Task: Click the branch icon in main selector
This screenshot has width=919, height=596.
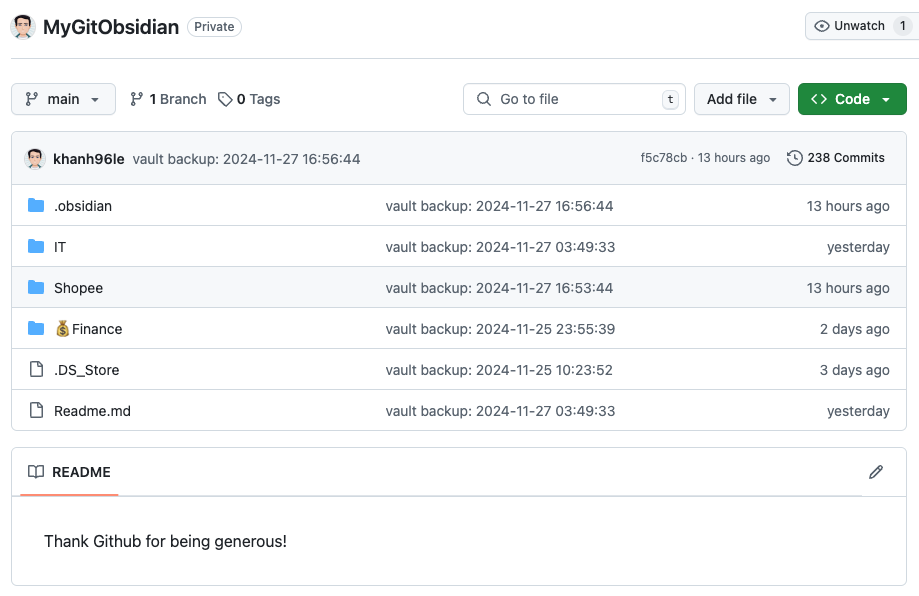Action: (32, 99)
